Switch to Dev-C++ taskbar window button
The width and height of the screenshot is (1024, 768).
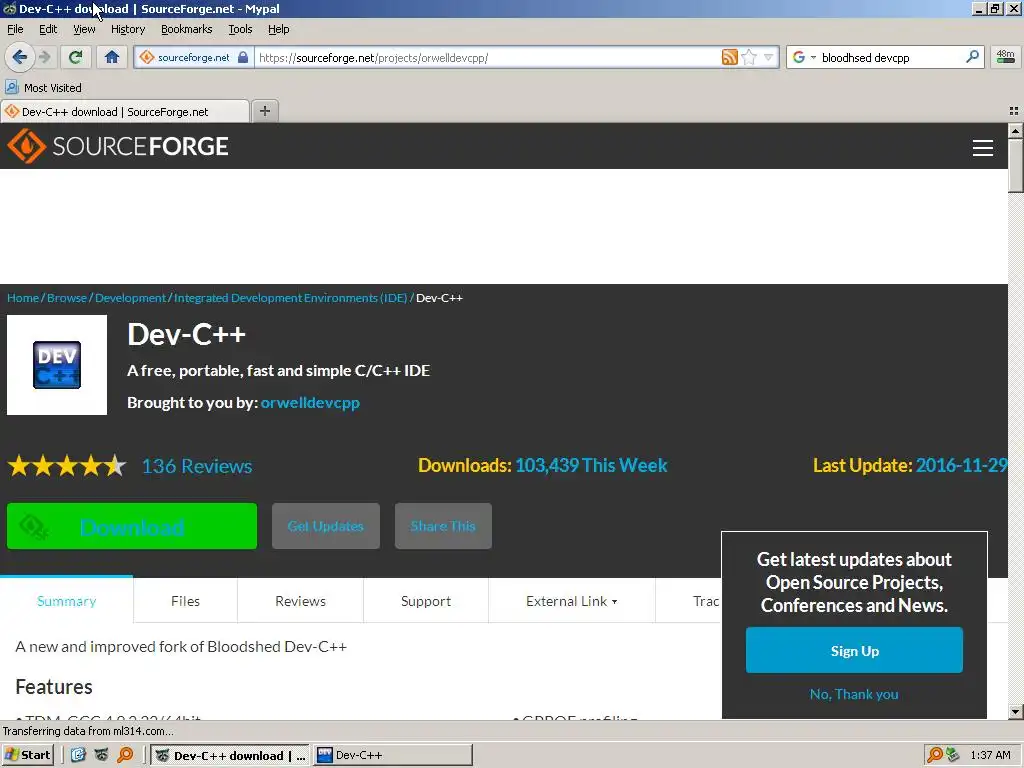[x=393, y=755]
